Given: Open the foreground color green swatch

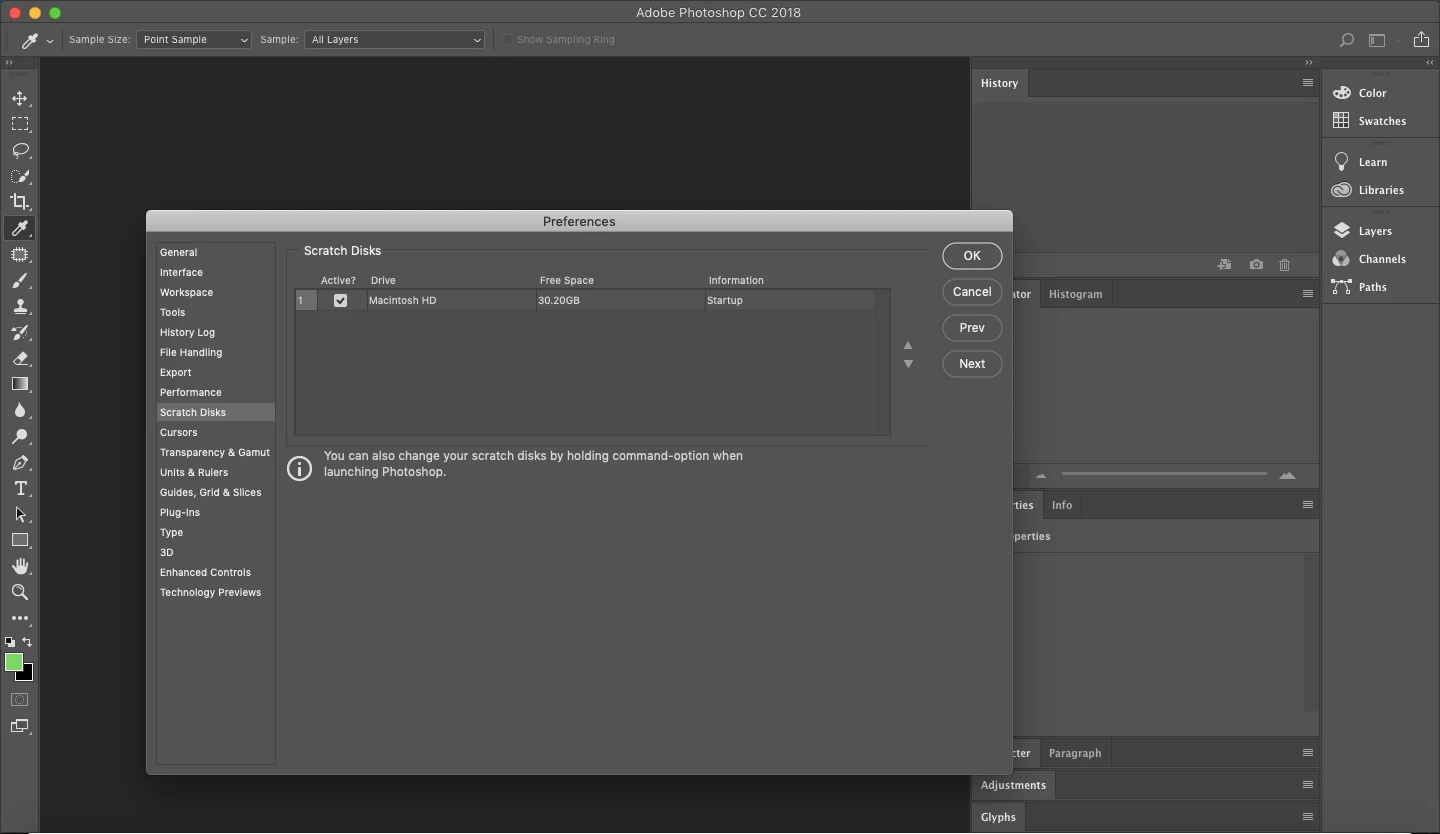Looking at the screenshot, I should [13, 661].
